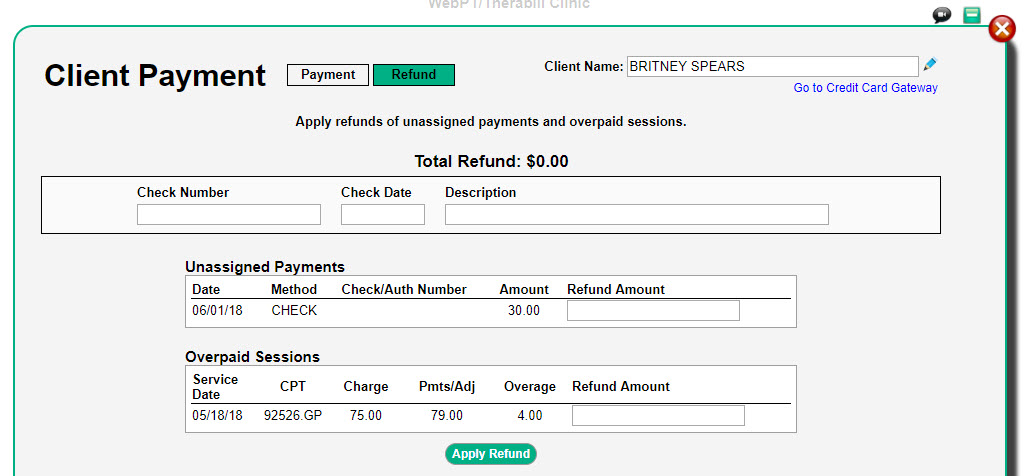Viewport: 1024px width, 476px height.
Task: Click the Overpaid Sessions heading
Action: 253,357
